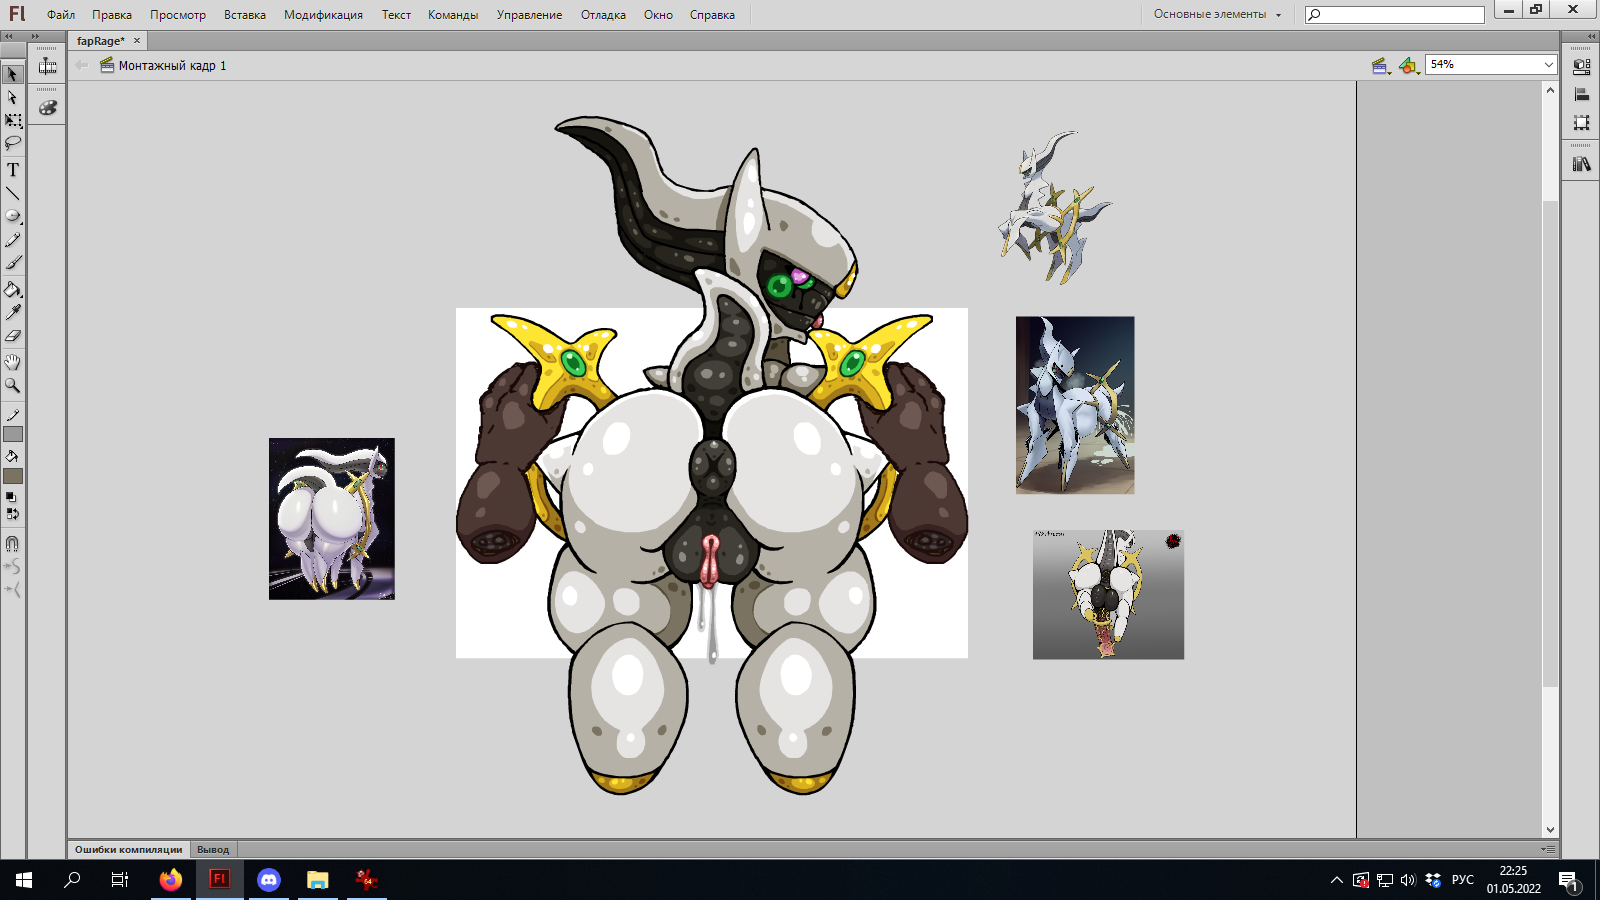Click vertical scrollbar down arrow

(x=1550, y=830)
